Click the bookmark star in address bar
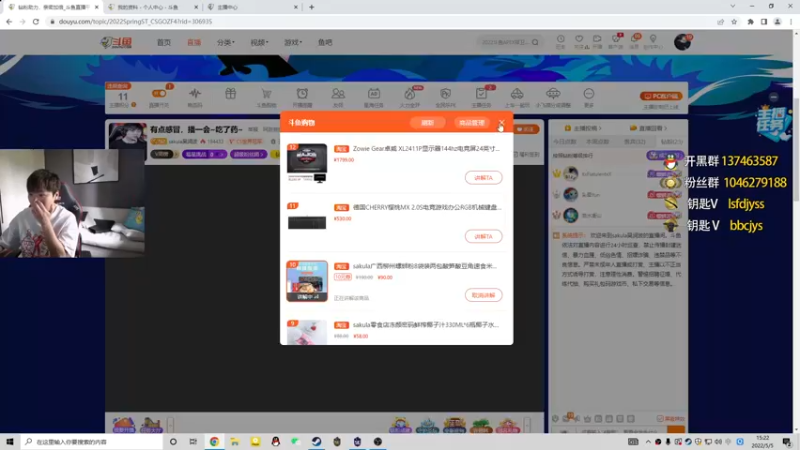This screenshot has height=450, width=800. point(734,21)
